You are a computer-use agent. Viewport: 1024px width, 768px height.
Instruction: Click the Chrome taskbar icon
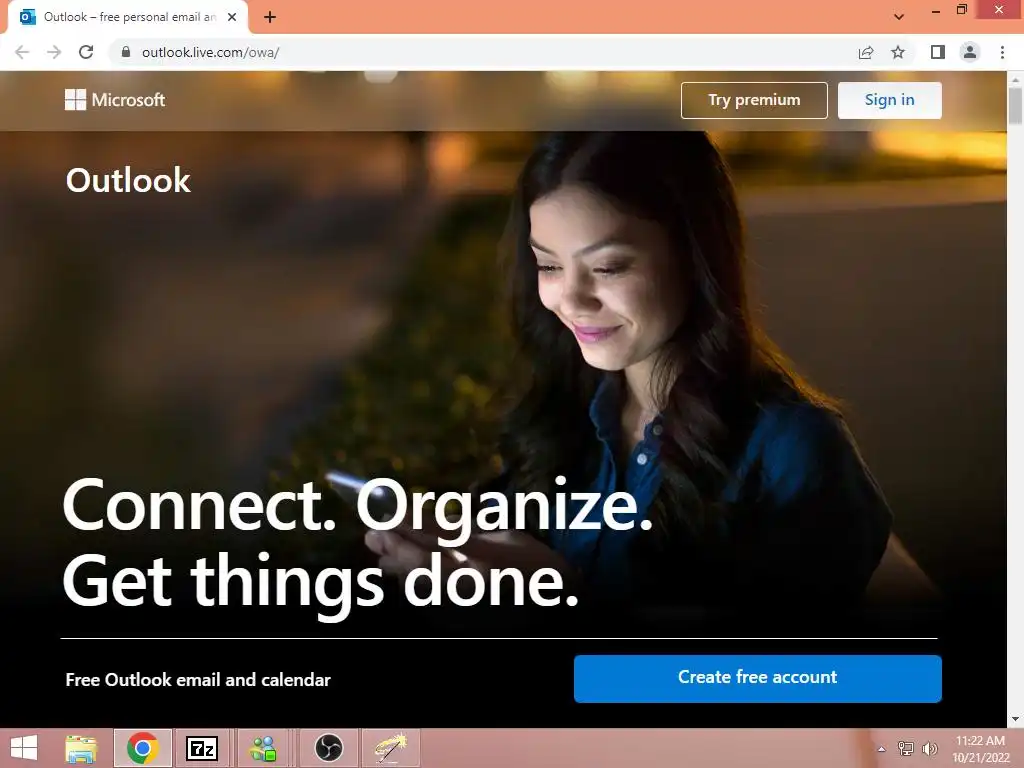(143, 748)
